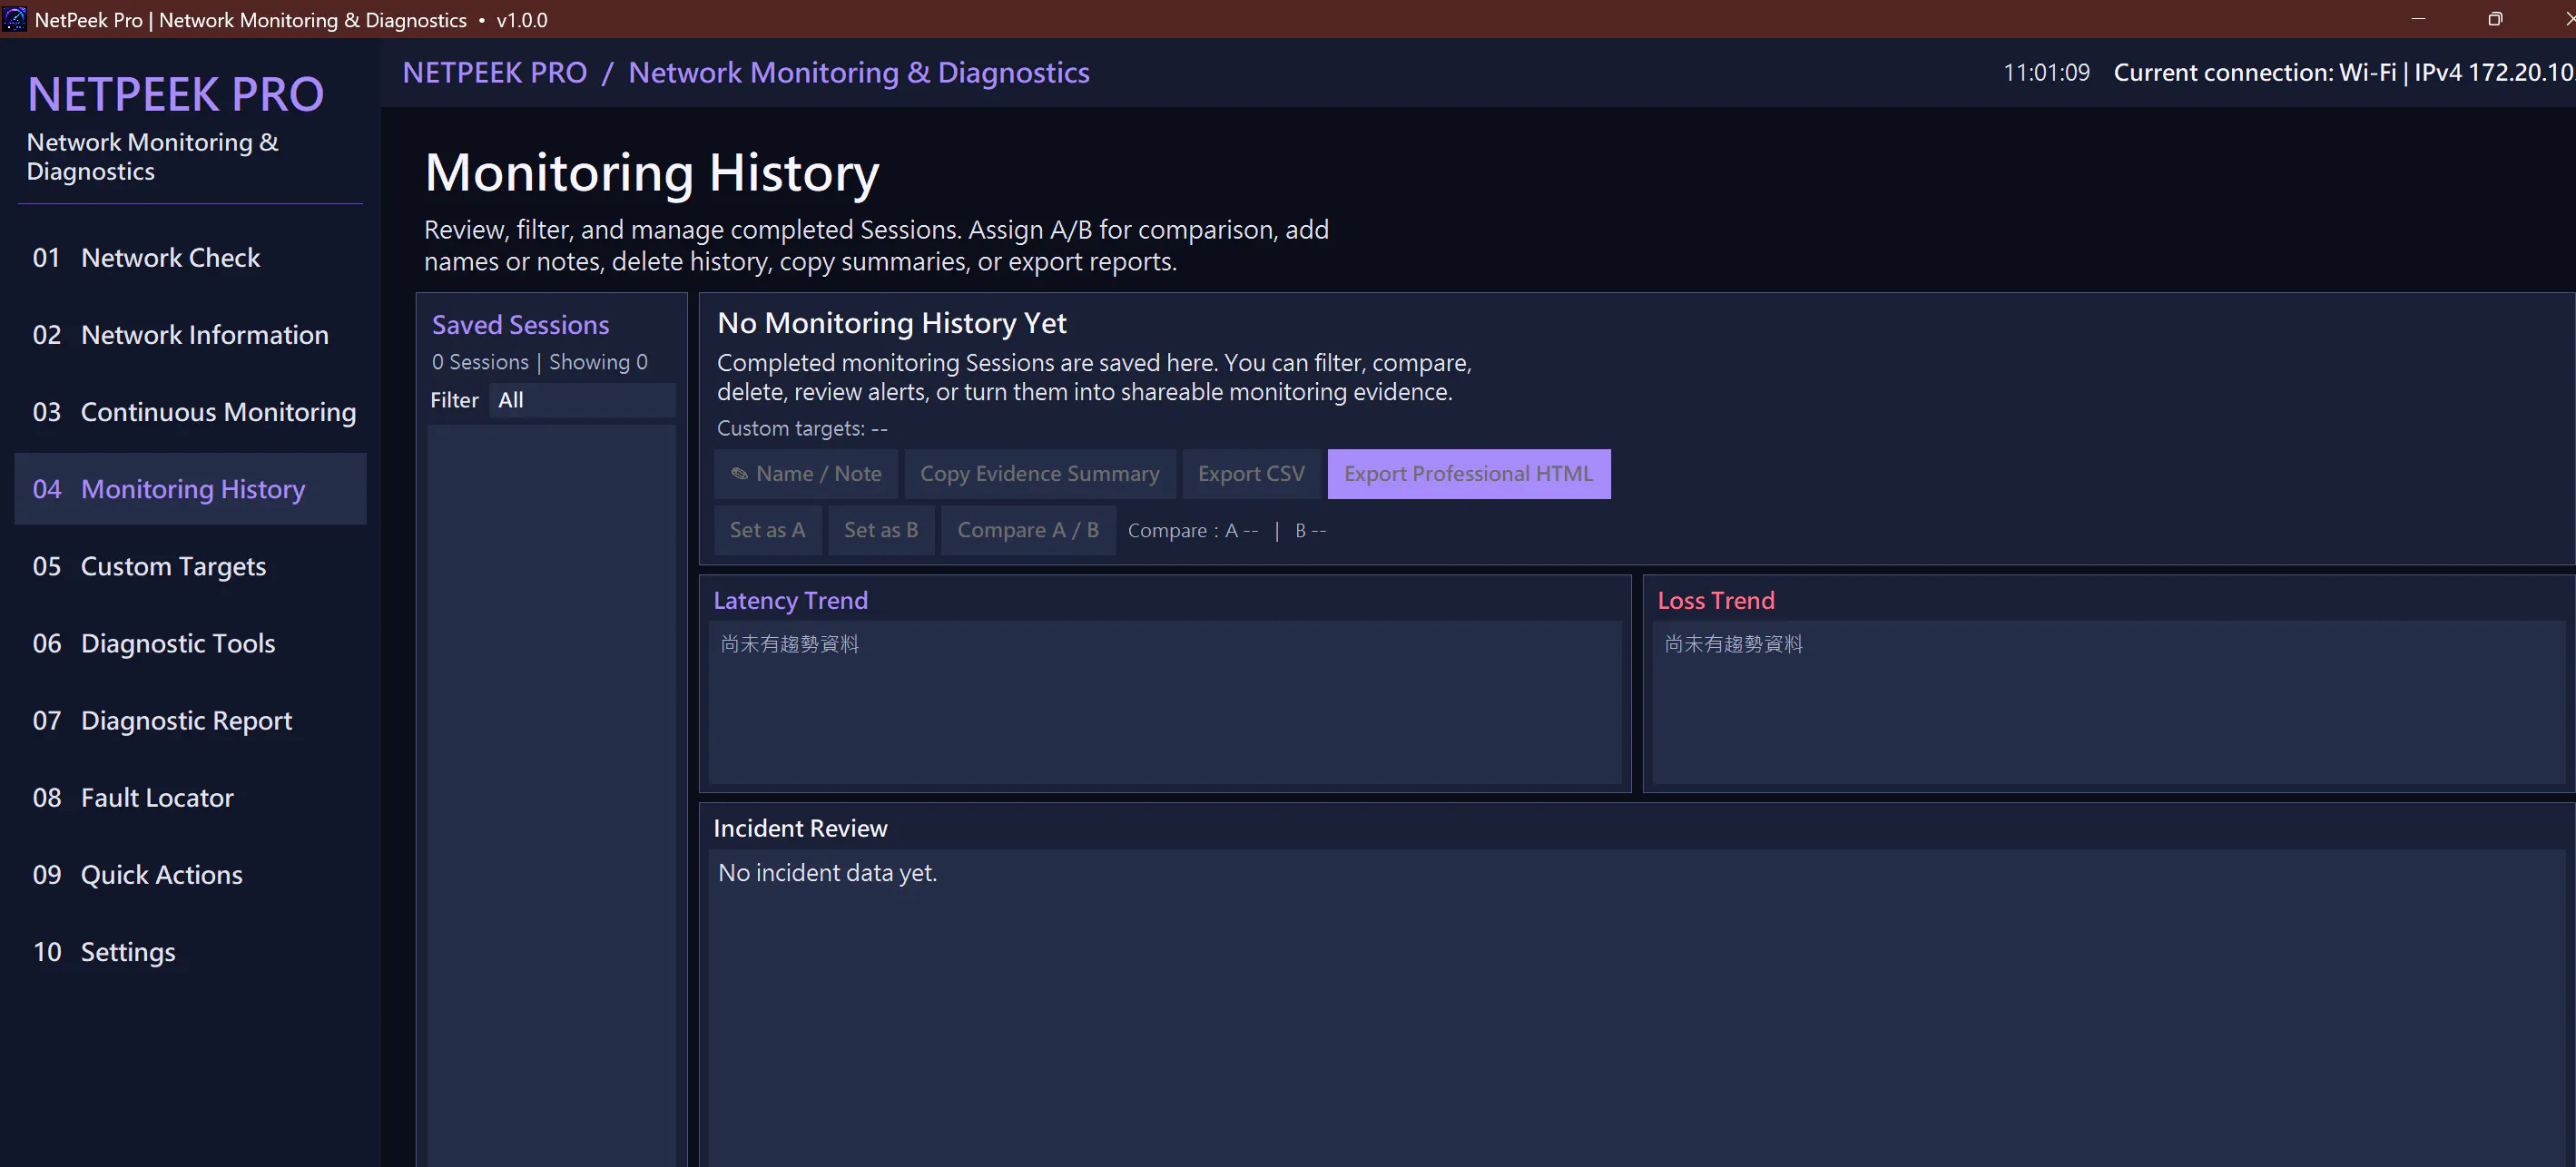Viewport: 2576px width, 1167px height.
Task: Click Compare A / B button
Action: 1028,530
